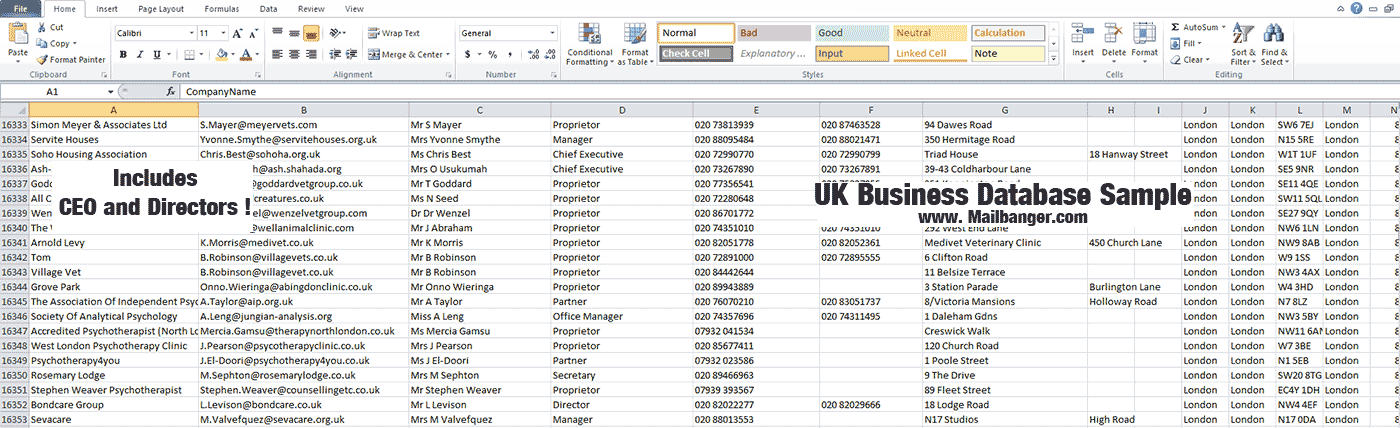1400x428 pixels.
Task: Switch to the Formulas tab
Action: tap(221, 8)
